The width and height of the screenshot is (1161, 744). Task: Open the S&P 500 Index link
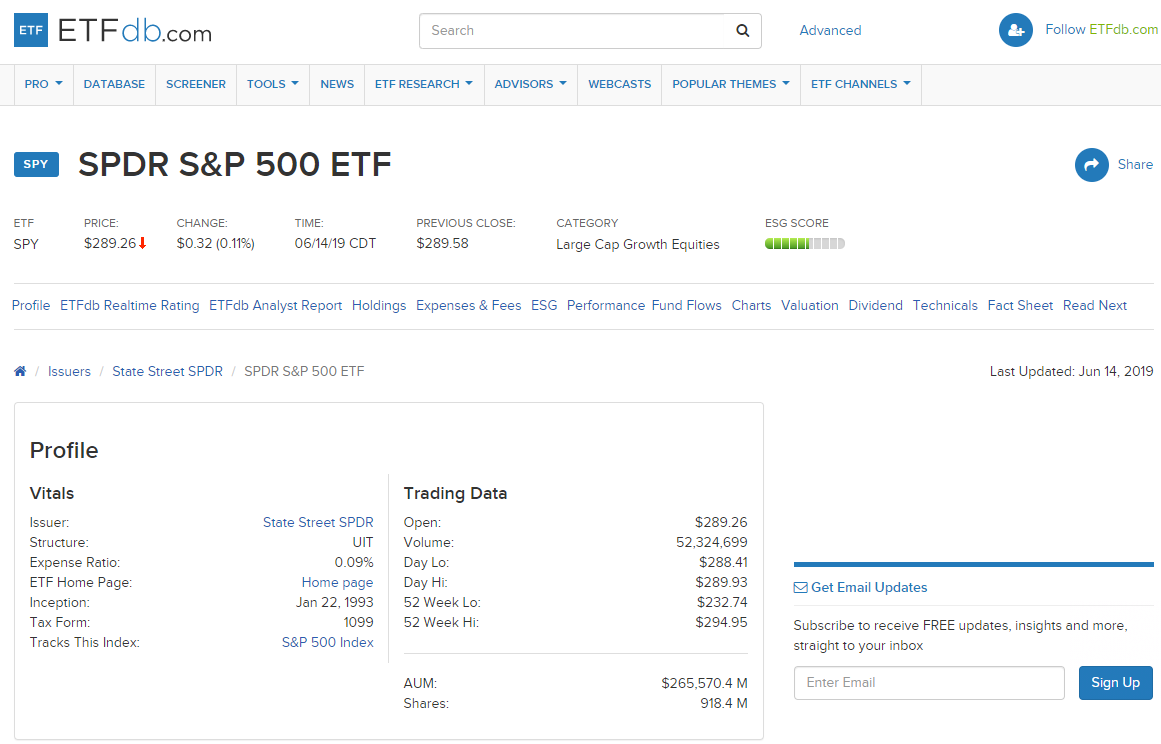(328, 643)
